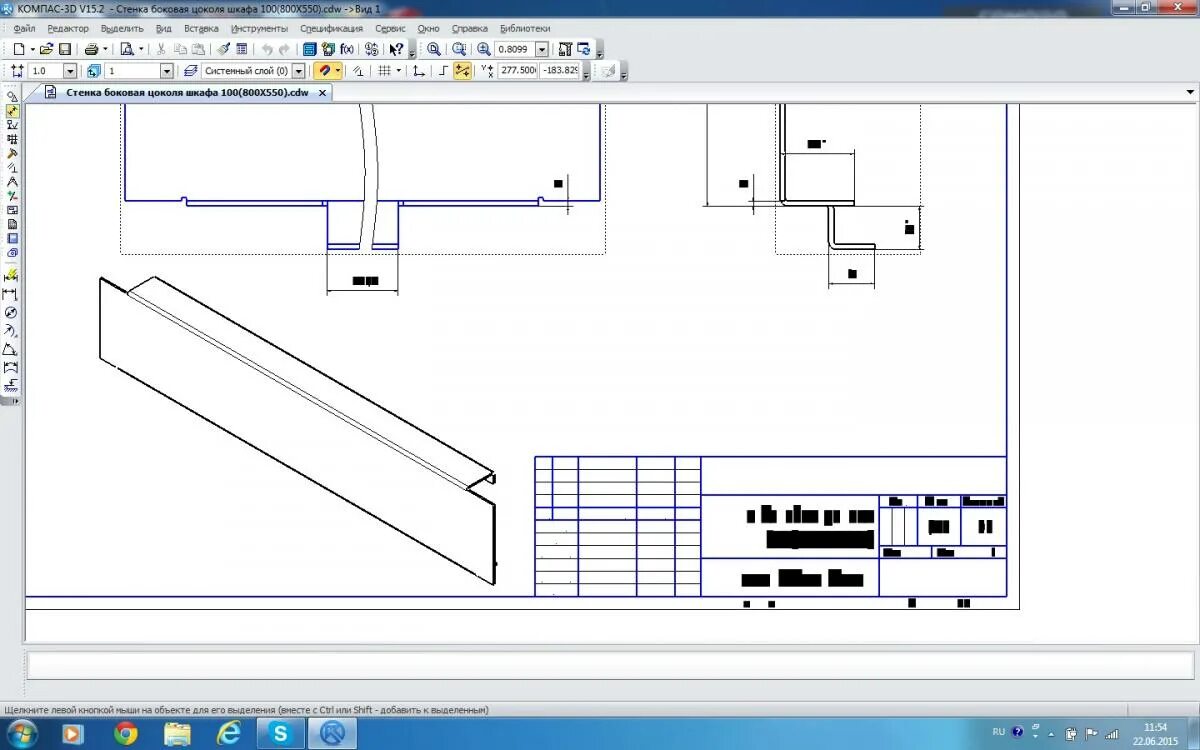Click the X coordinate field 277.500
Viewport: 1200px width, 750px height.
(517, 71)
